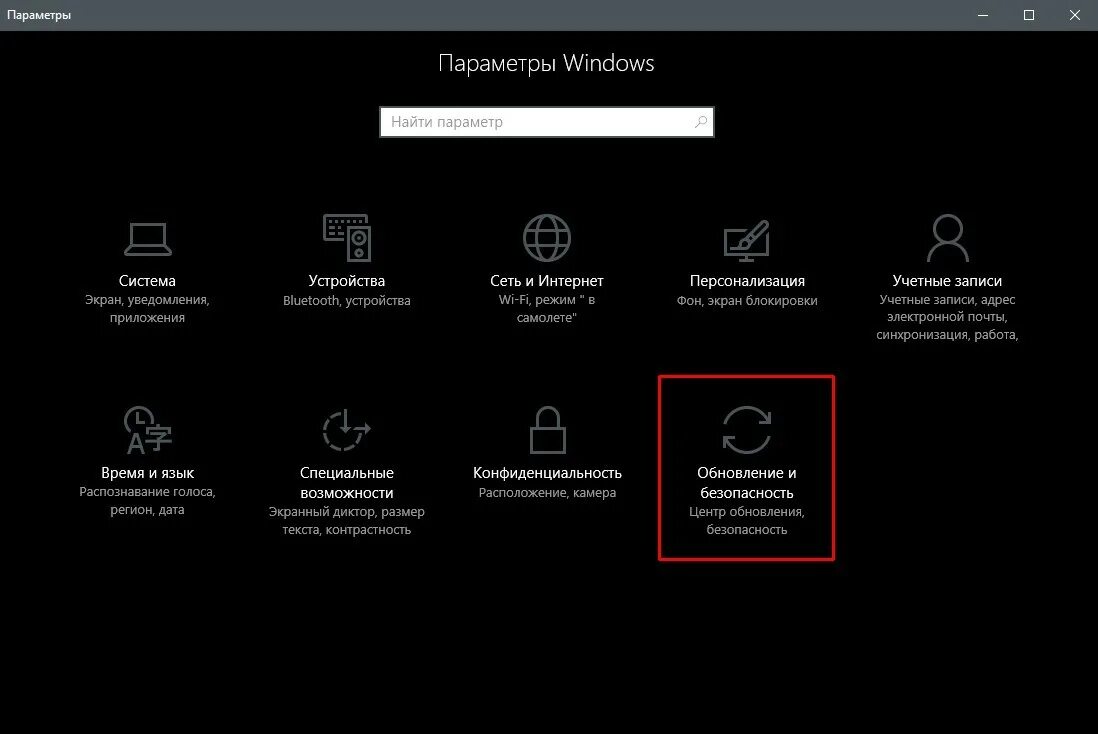The height and width of the screenshot is (734, 1098).
Task: Select the Bluetooth, устройства subtitle
Action: click(x=347, y=299)
